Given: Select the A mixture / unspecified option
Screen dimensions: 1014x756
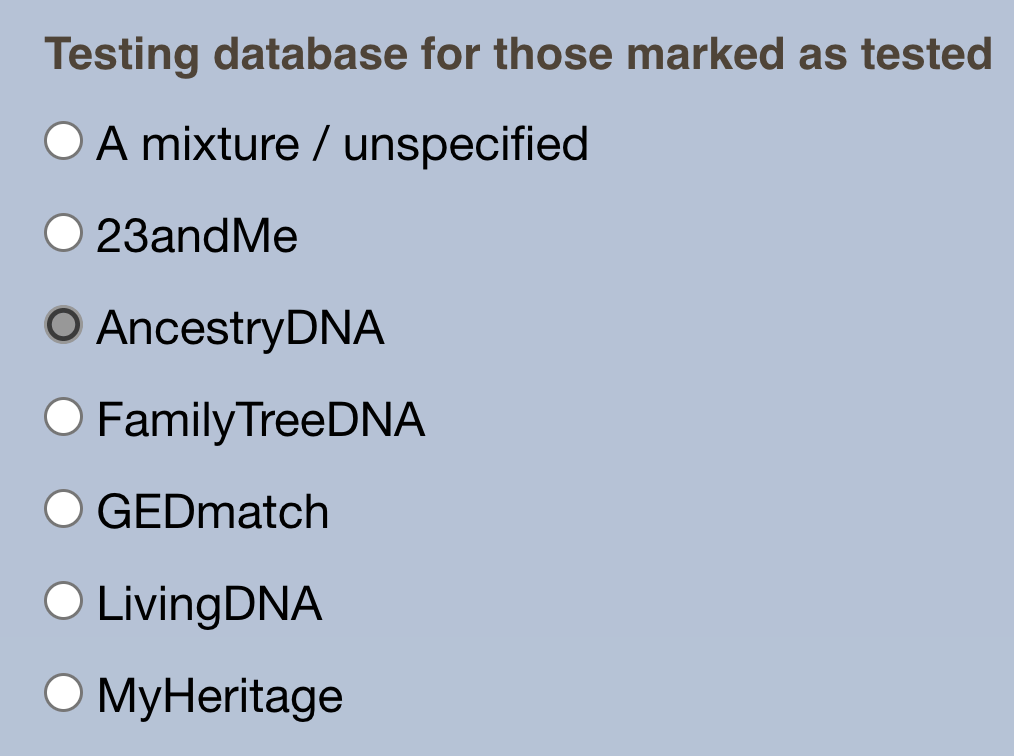Looking at the screenshot, I should [x=63, y=143].
